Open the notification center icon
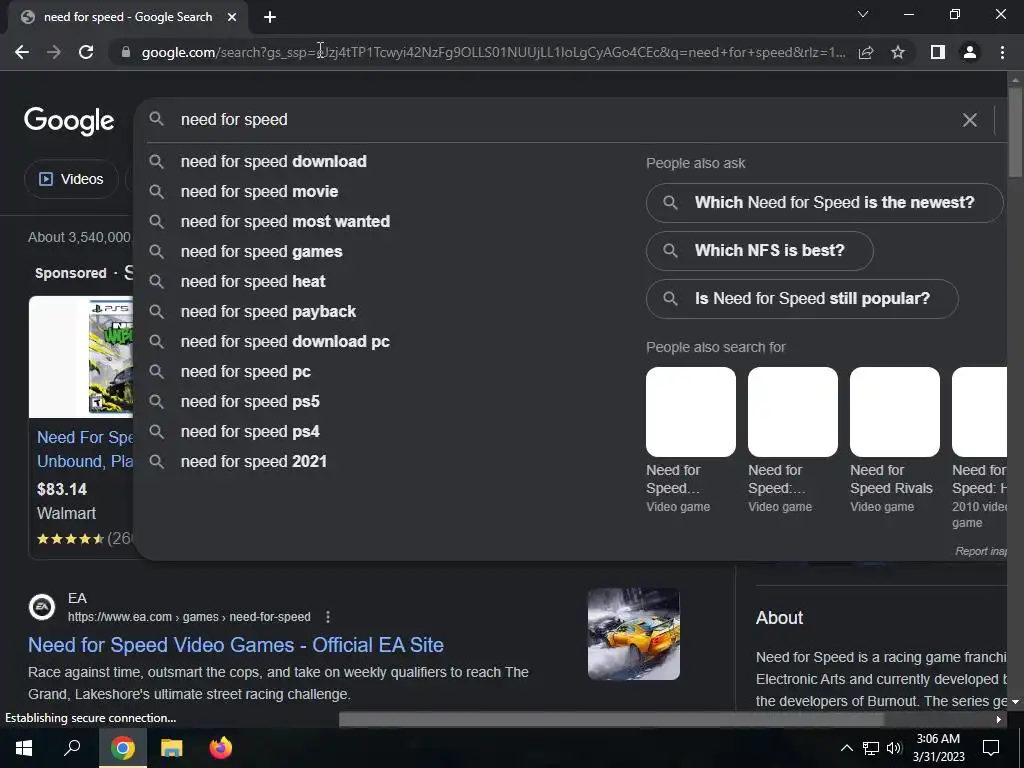The image size is (1024, 768). click(x=991, y=748)
